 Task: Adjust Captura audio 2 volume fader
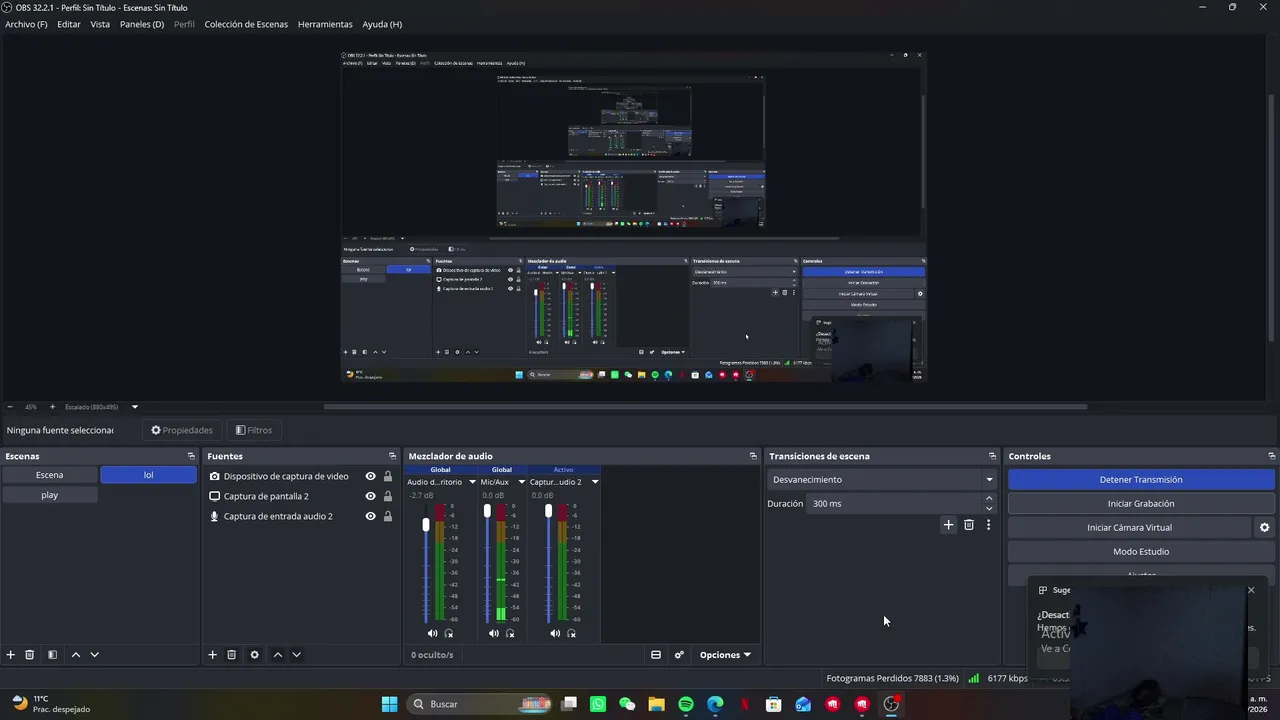[548, 511]
